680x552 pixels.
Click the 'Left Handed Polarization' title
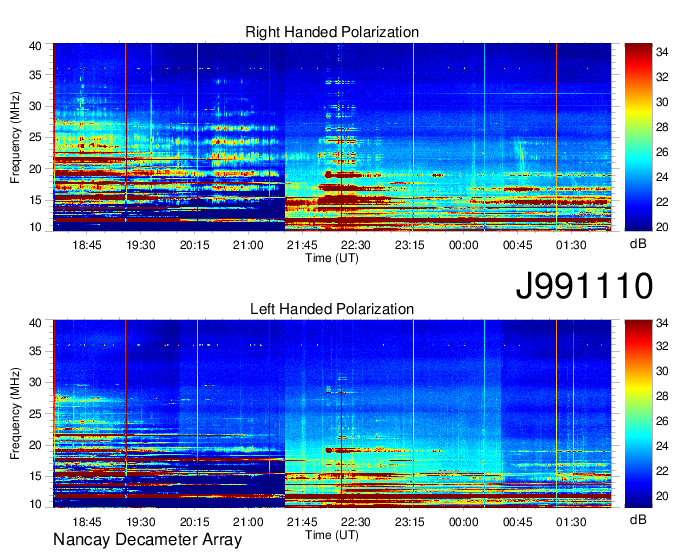click(x=332, y=309)
